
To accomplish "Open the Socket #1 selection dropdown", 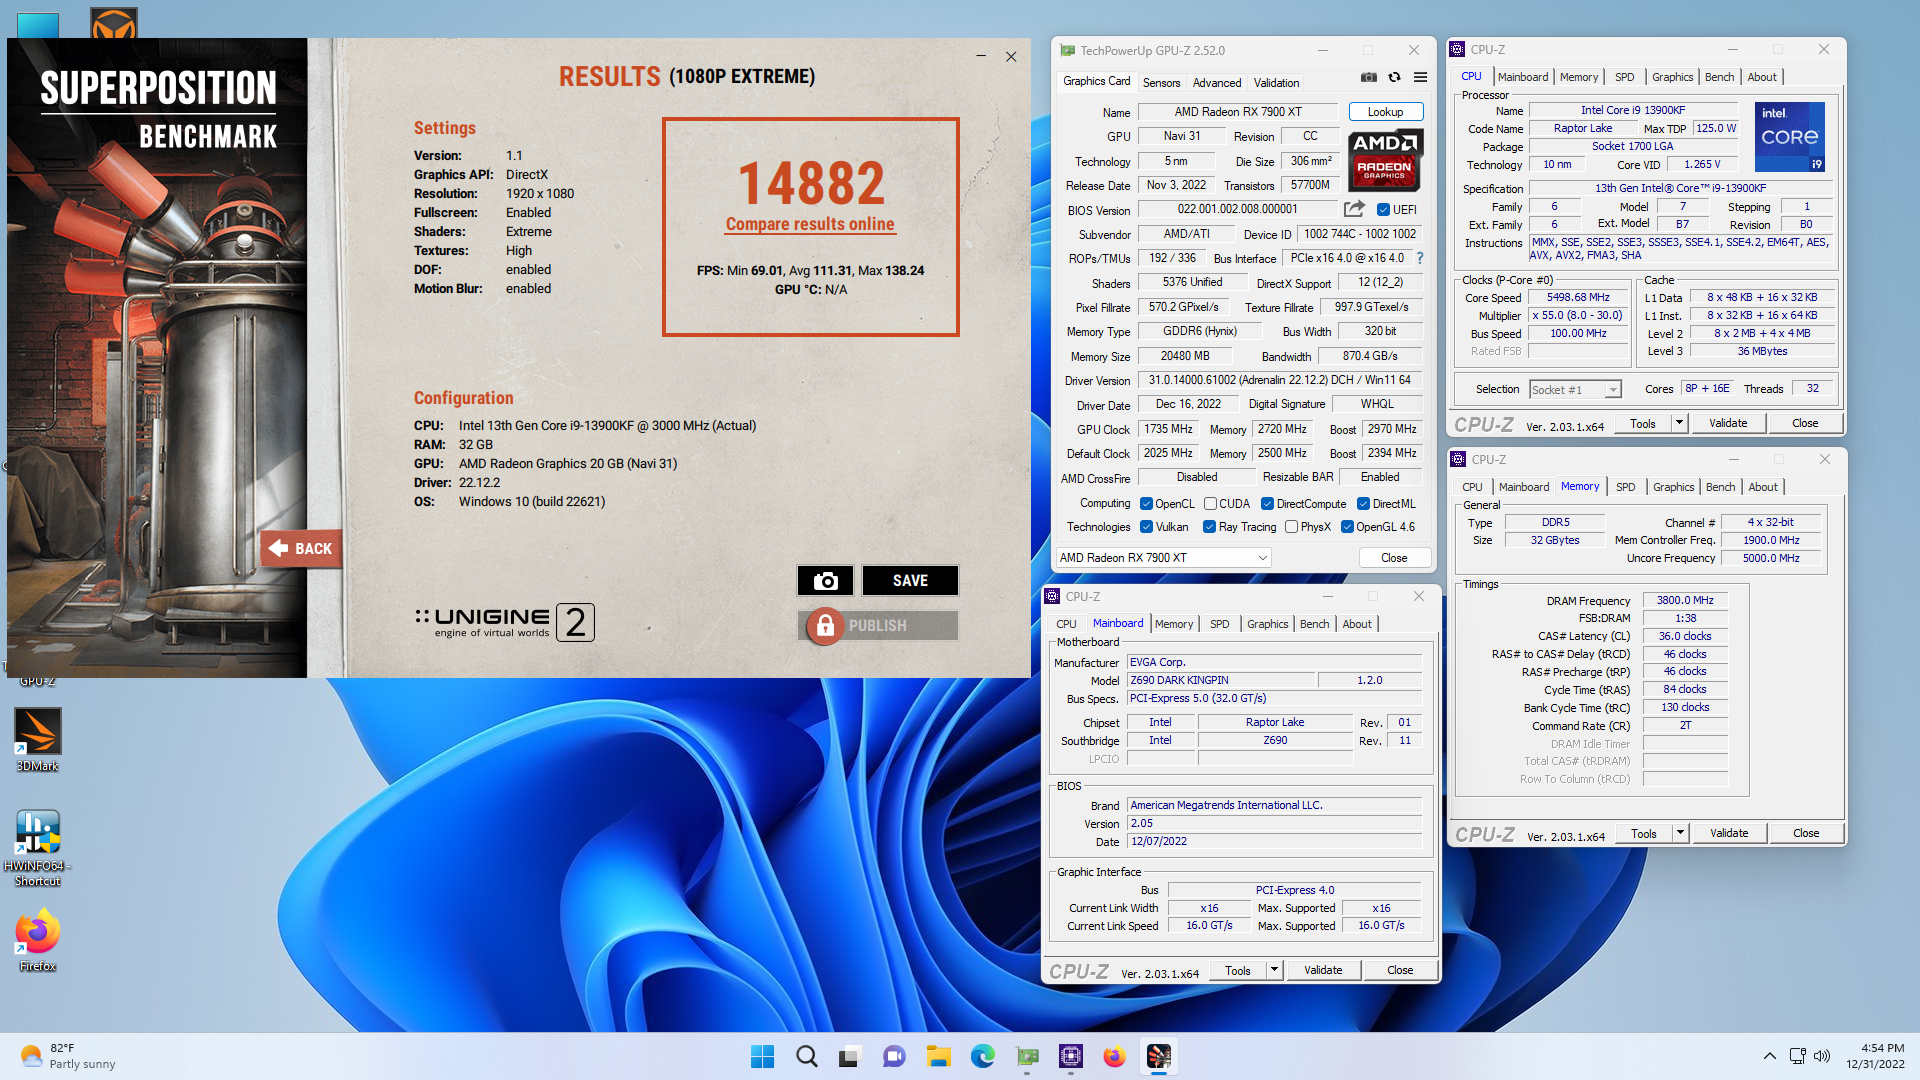I will pyautogui.click(x=1575, y=390).
